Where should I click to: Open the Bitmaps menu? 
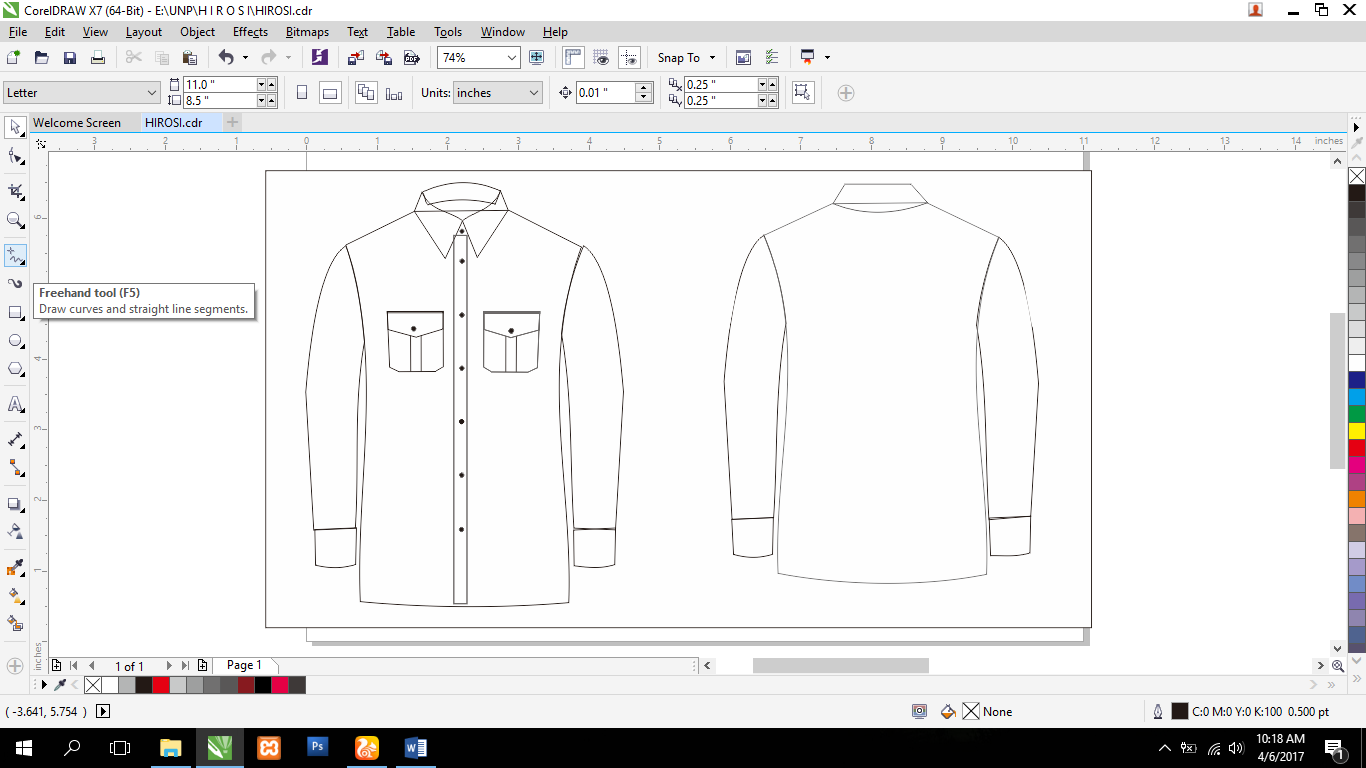tap(306, 31)
